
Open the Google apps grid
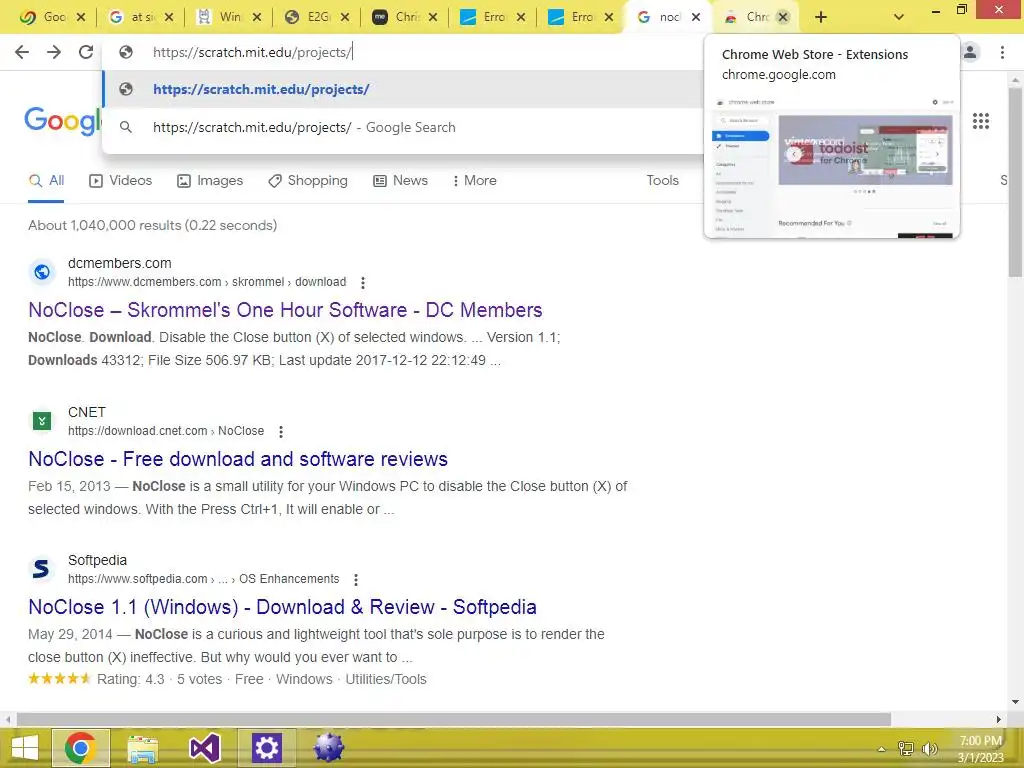(980, 121)
